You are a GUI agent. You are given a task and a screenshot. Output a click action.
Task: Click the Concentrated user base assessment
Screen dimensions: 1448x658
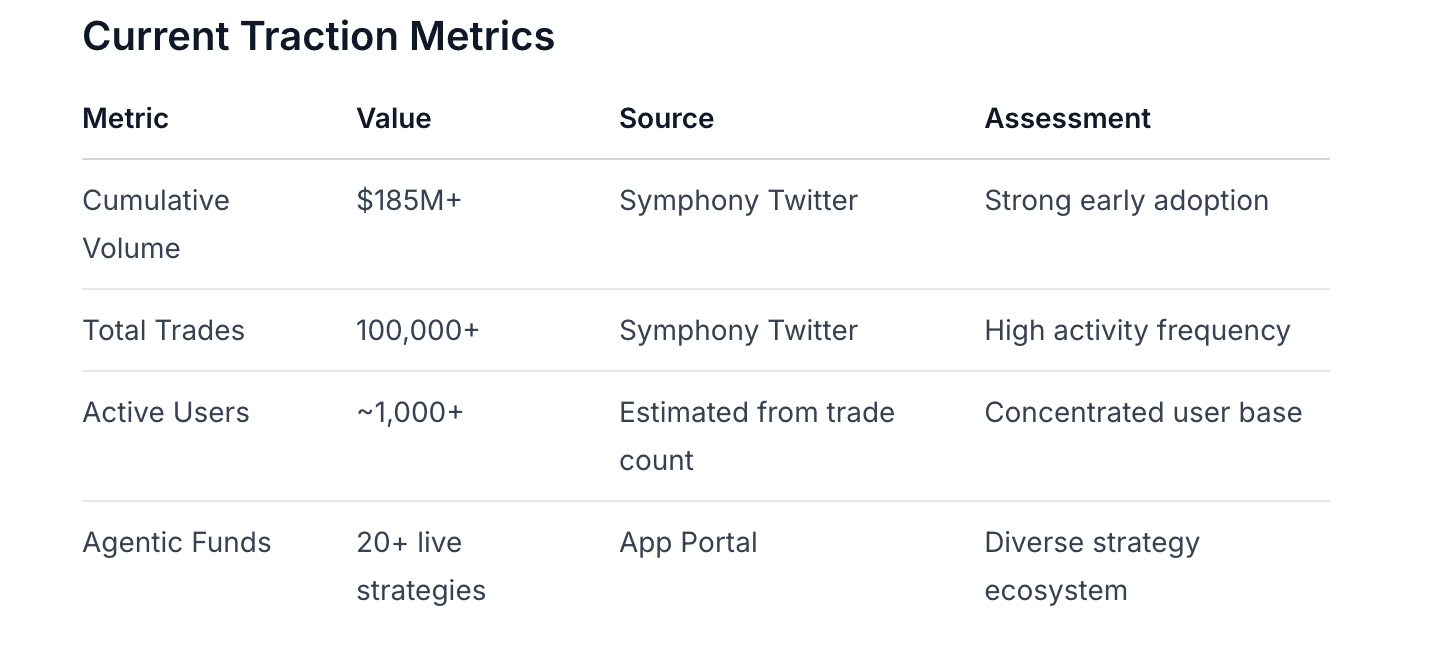(x=1143, y=412)
